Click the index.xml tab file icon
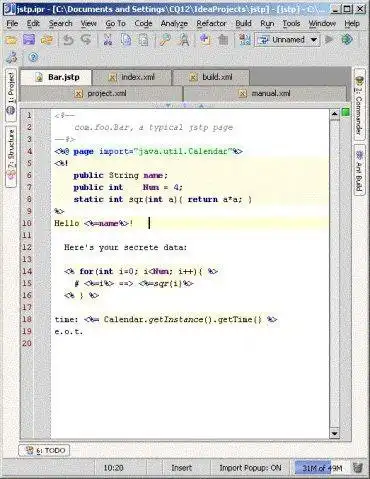This screenshot has height=479, width=370. pyautogui.click(x=113, y=78)
